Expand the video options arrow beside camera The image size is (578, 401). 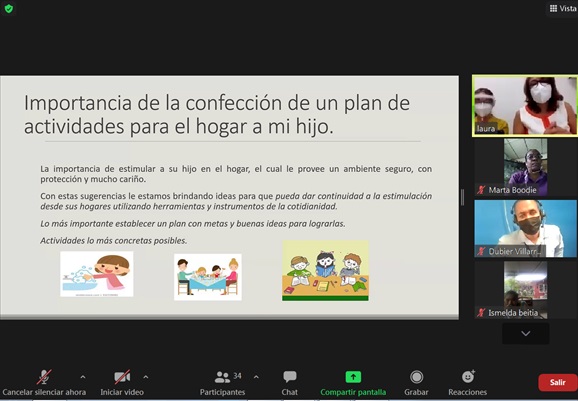point(146,377)
